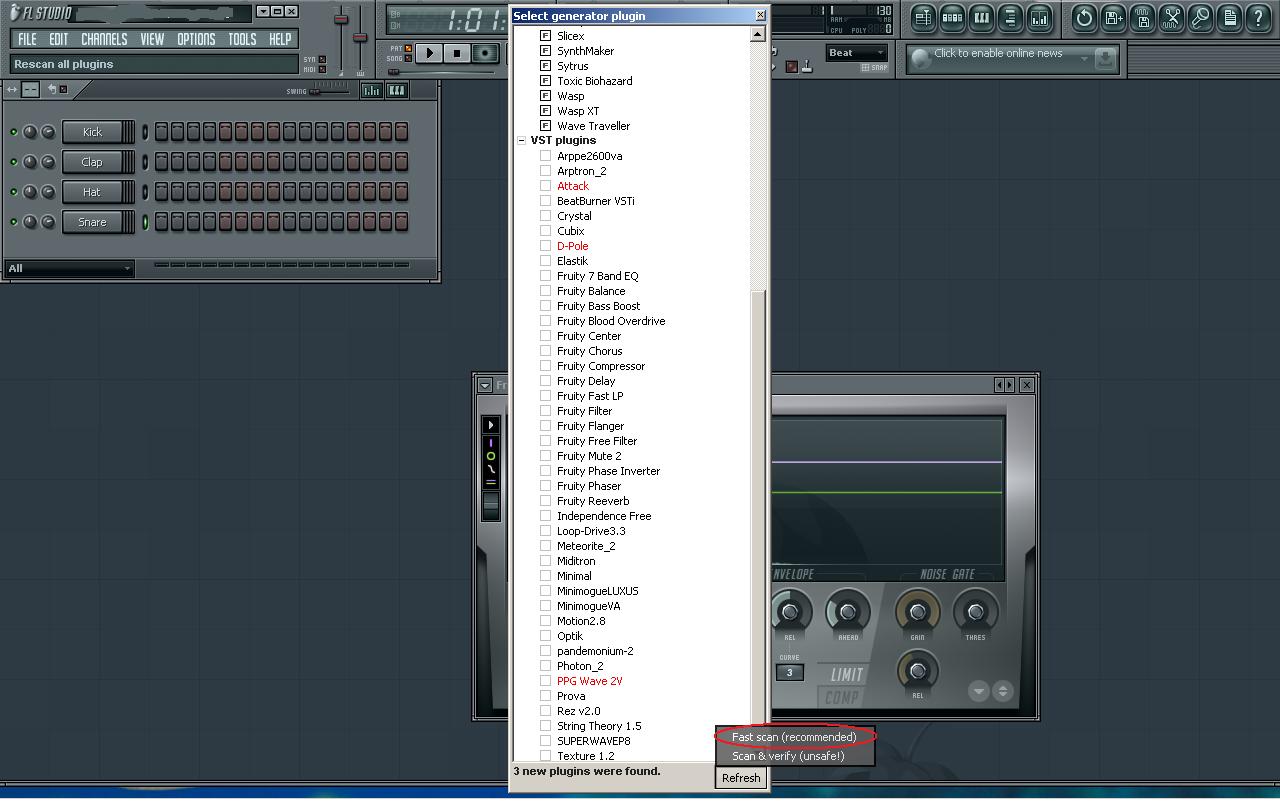Choose Scan & verify (unsafe!)
This screenshot has height=802, width=1280.
click(x=795, y=756)
